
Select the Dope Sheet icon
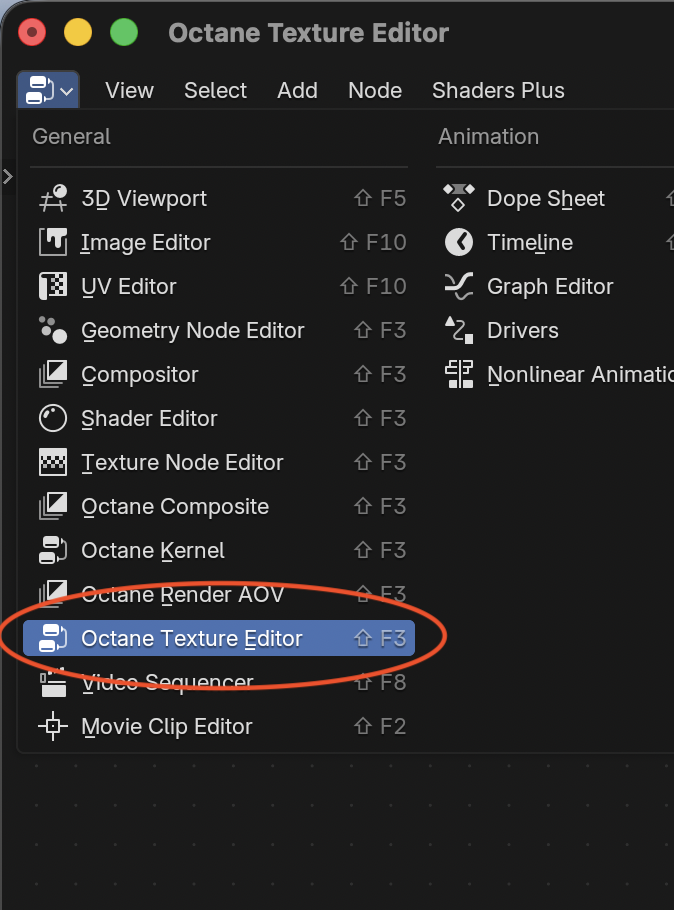pos(459,198)
